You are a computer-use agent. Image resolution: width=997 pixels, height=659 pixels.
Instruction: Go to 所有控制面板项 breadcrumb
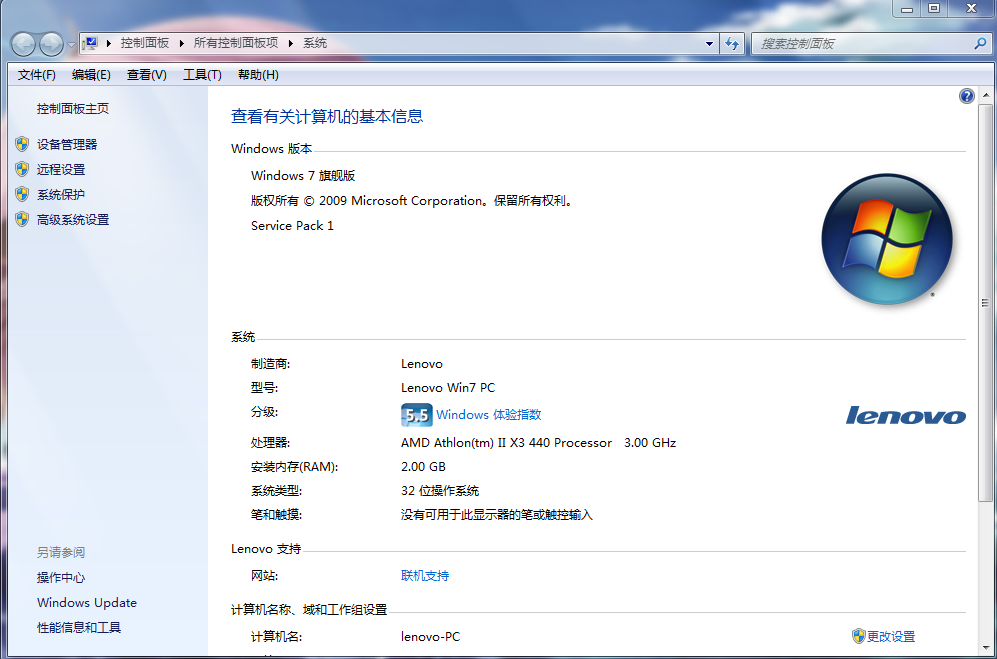click(236, 43)
